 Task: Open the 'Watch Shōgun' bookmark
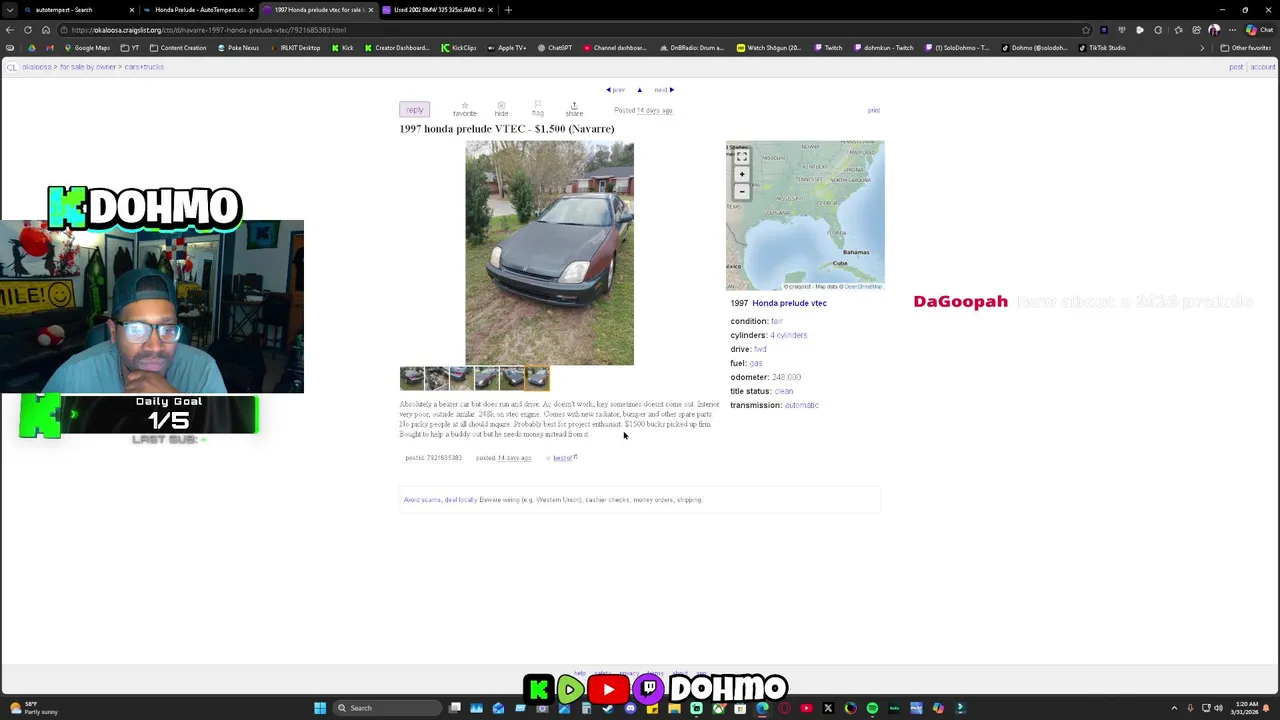[x=768, y=48]
